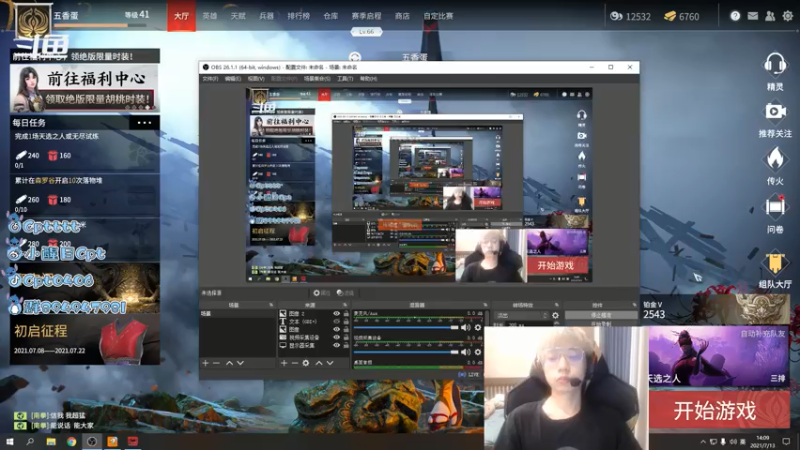Open the 传火 flame icon

click(775, 159)
